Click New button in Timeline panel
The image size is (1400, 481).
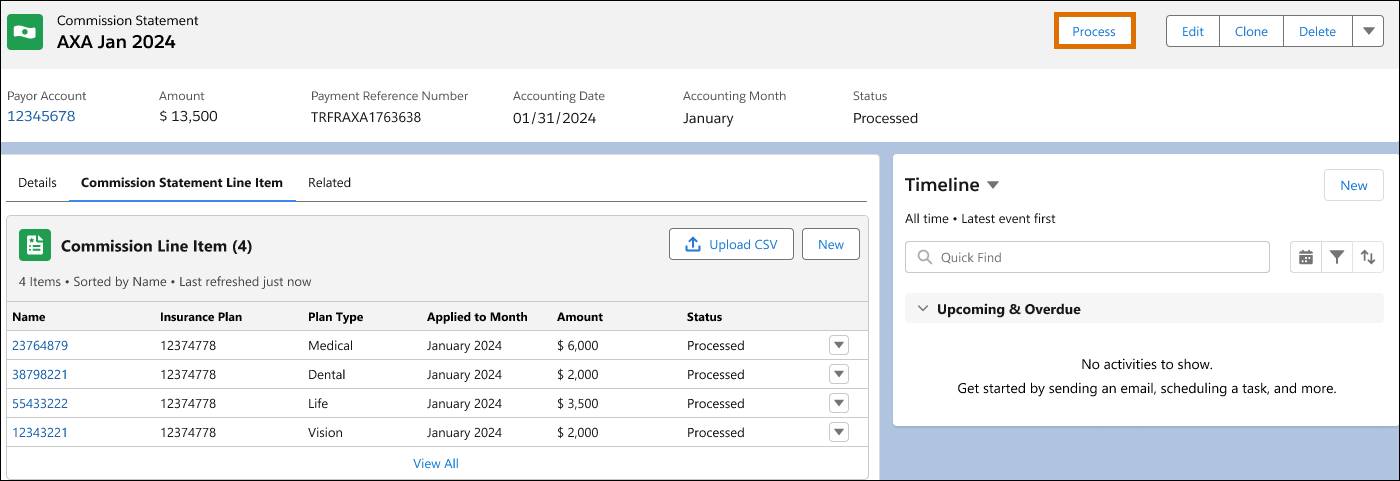point(1353,185)
